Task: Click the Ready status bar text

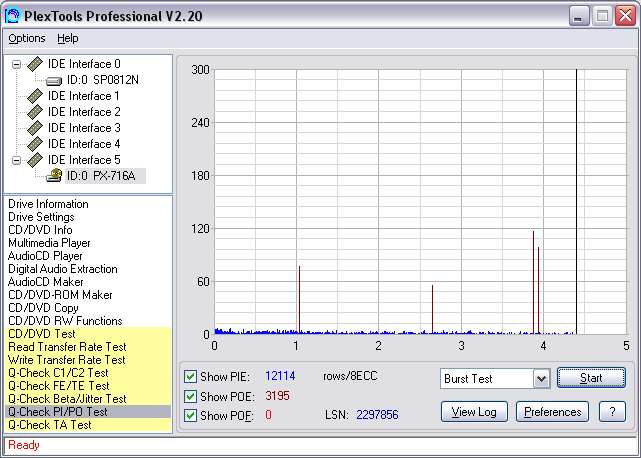Action: point(24,445)
